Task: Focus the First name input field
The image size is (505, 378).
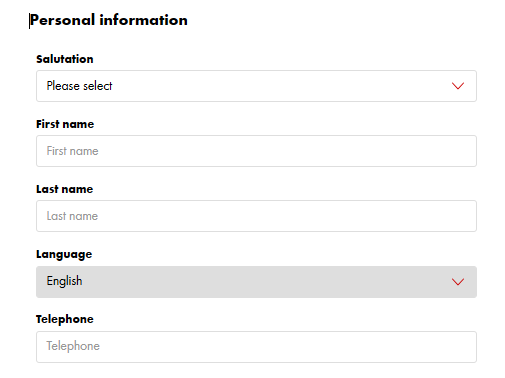Action: 256,151
